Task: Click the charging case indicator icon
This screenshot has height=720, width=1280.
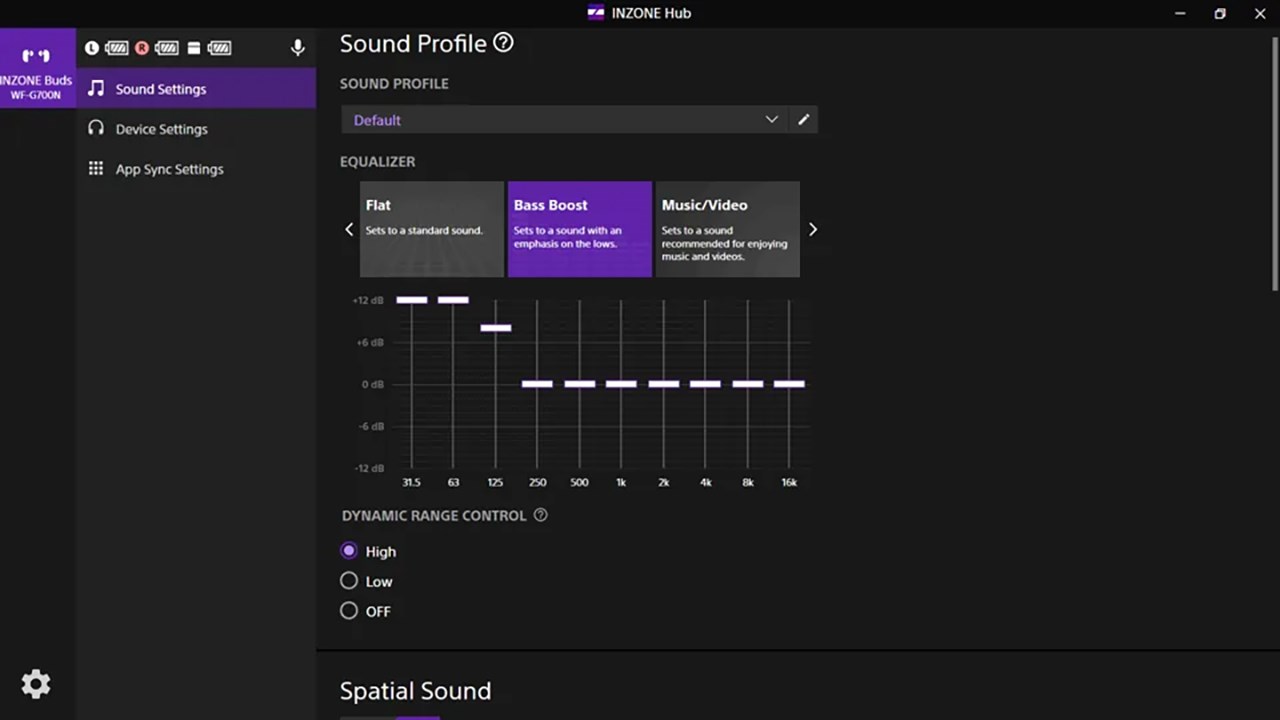Action: (194, 48)
